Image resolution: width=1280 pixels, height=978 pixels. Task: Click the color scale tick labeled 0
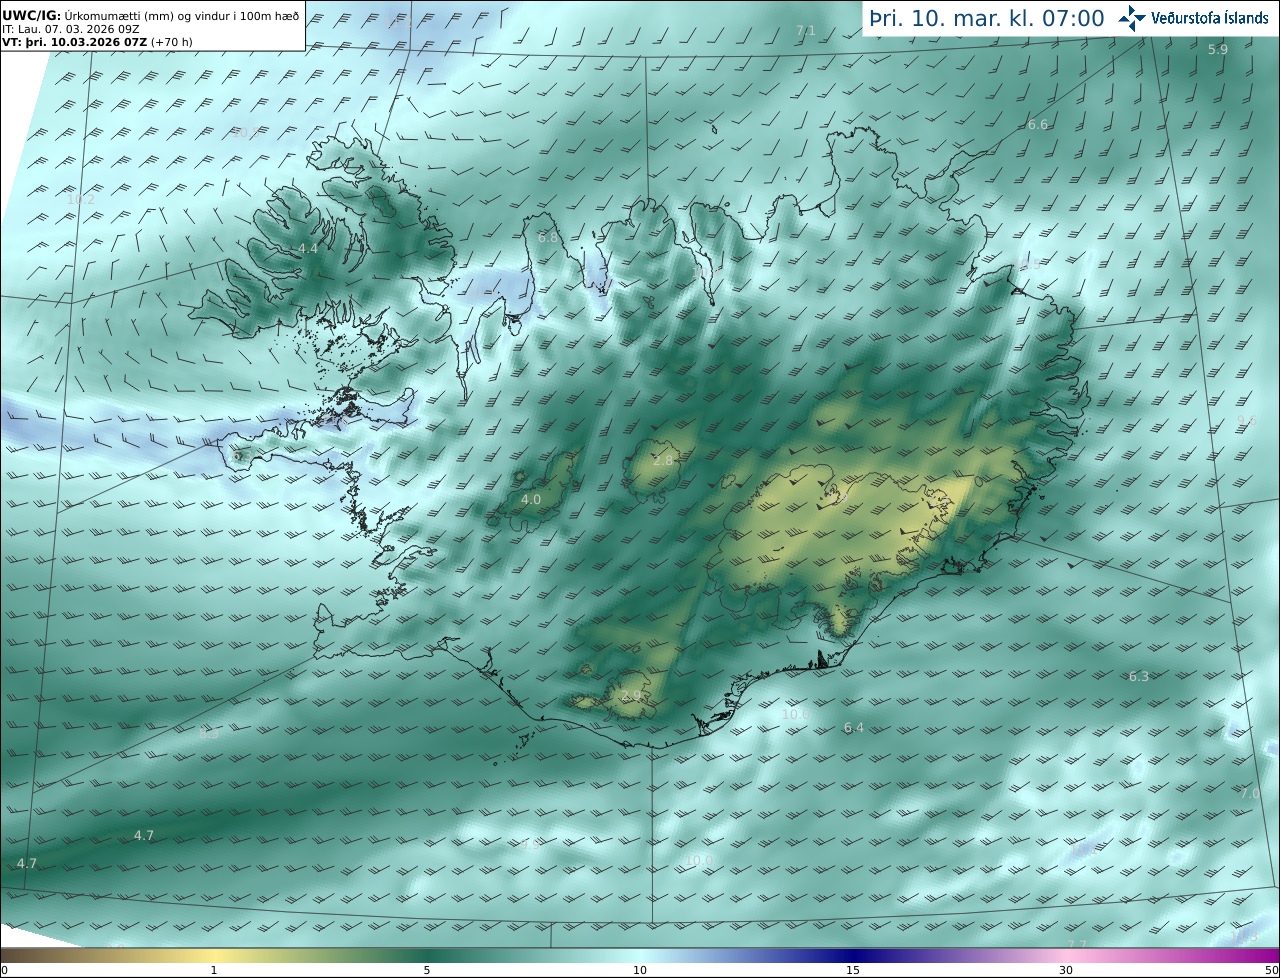[x=4, y=970]
